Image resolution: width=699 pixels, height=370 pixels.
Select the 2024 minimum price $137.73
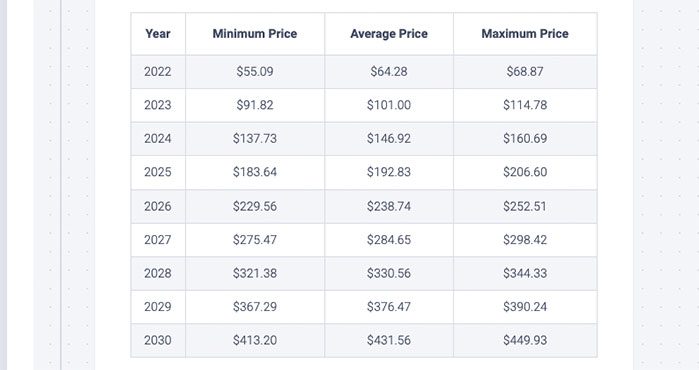(255, 139)
